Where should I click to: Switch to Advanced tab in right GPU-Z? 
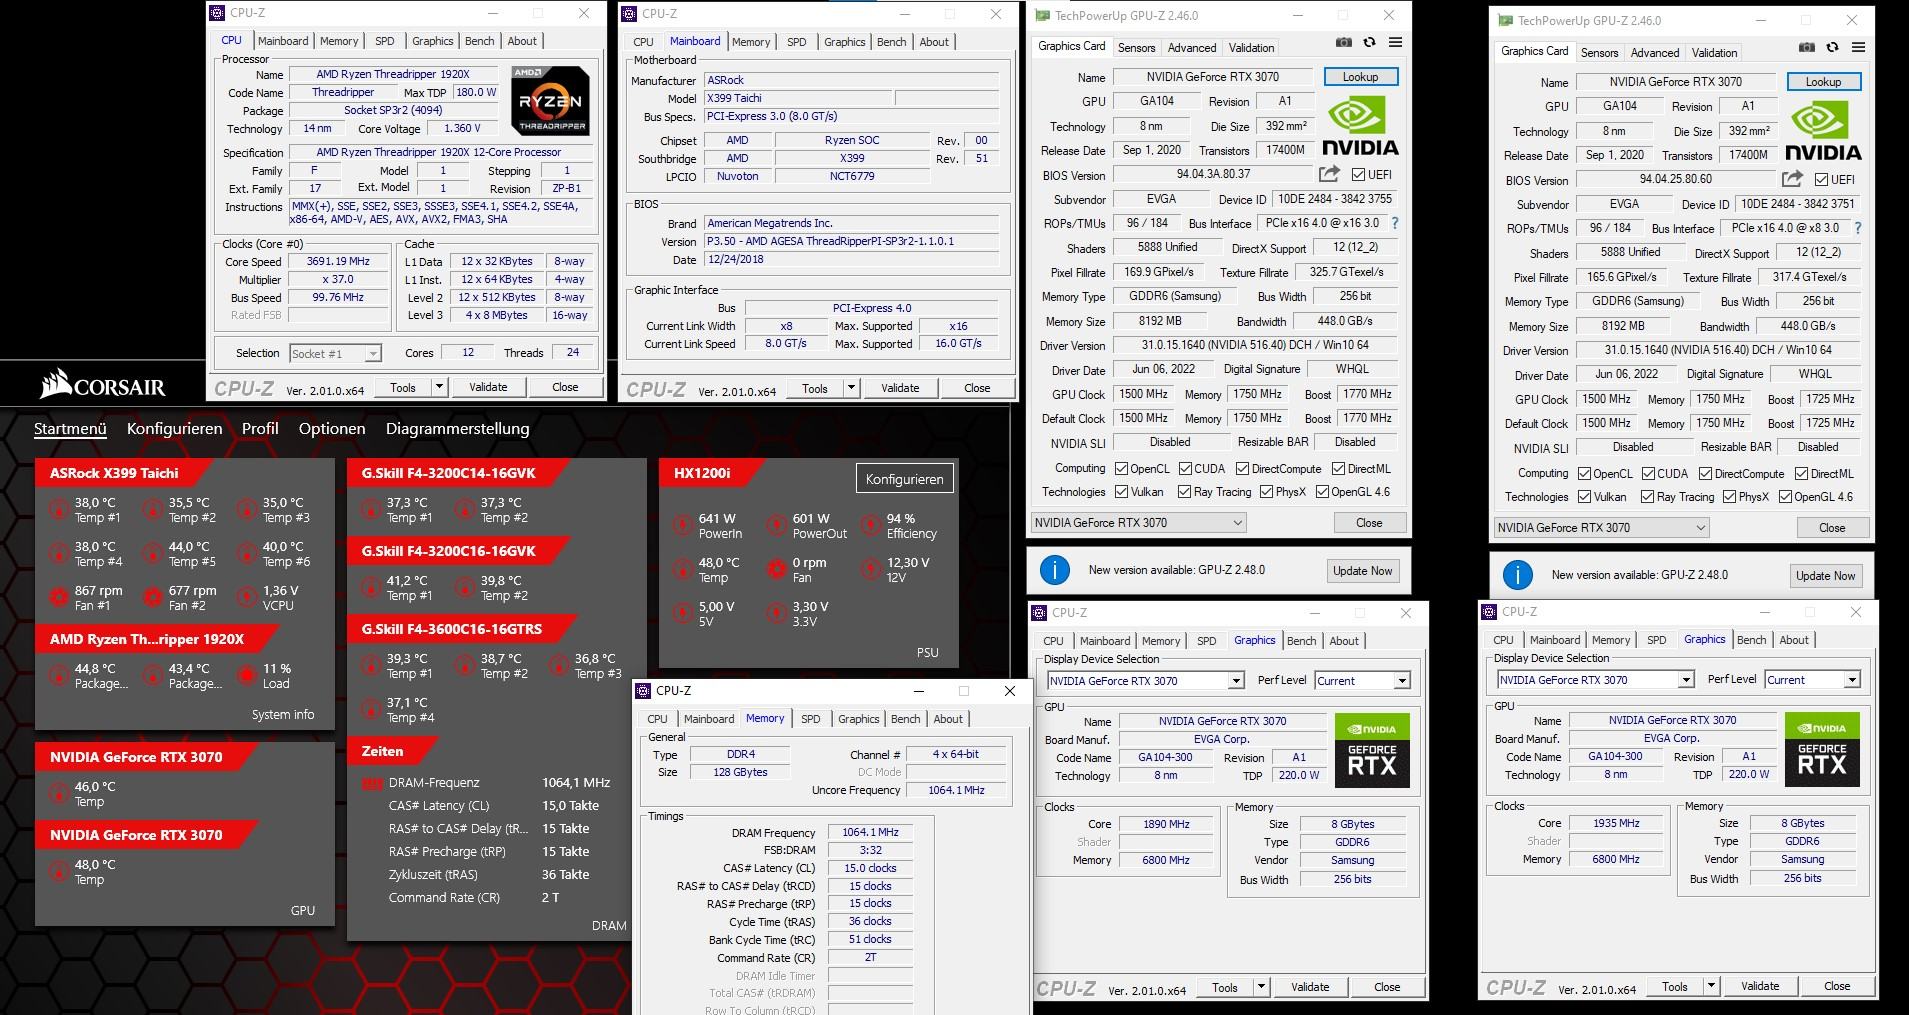pyautogui.click(x=1655, y=52)
